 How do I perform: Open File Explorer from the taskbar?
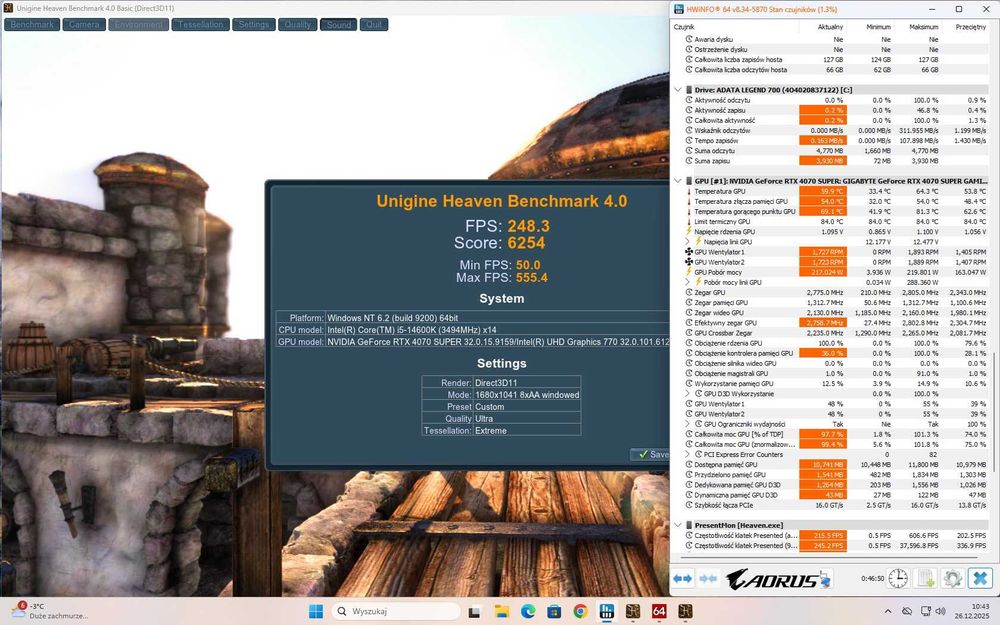click(x=501, y=612)
